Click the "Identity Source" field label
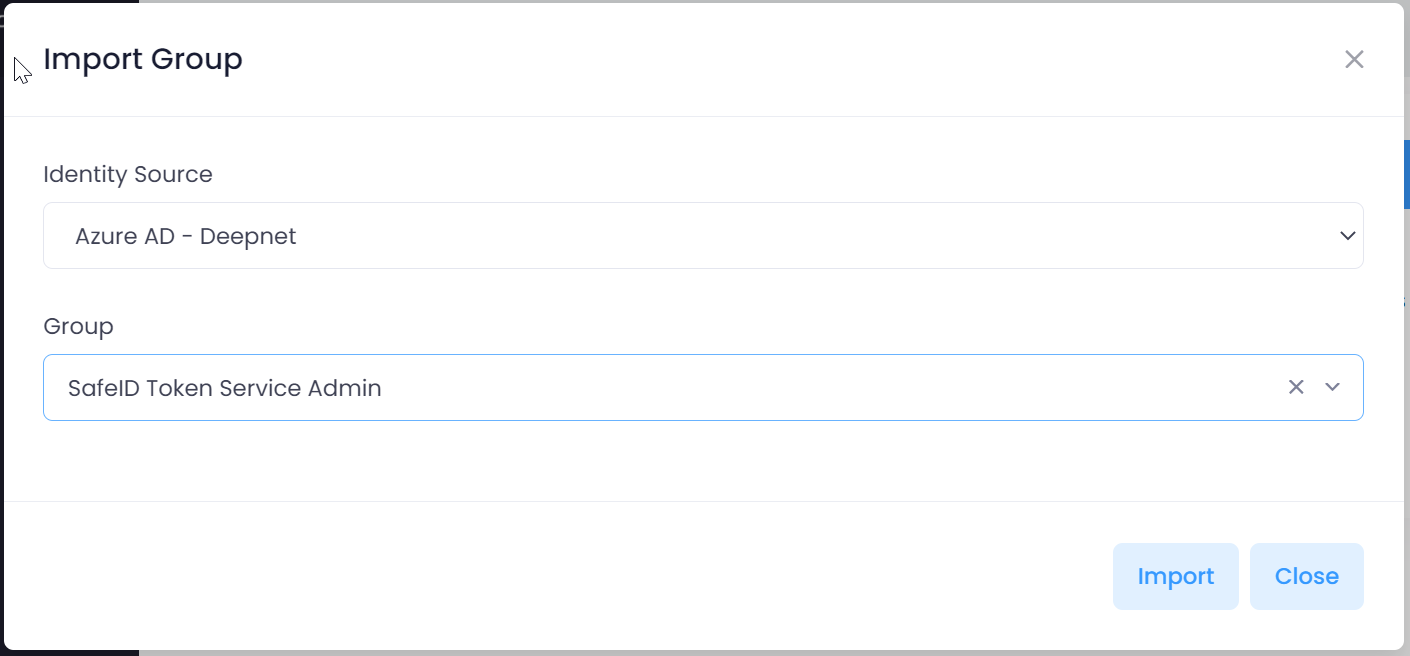The image size is (1410, 656). click(128, 174)
